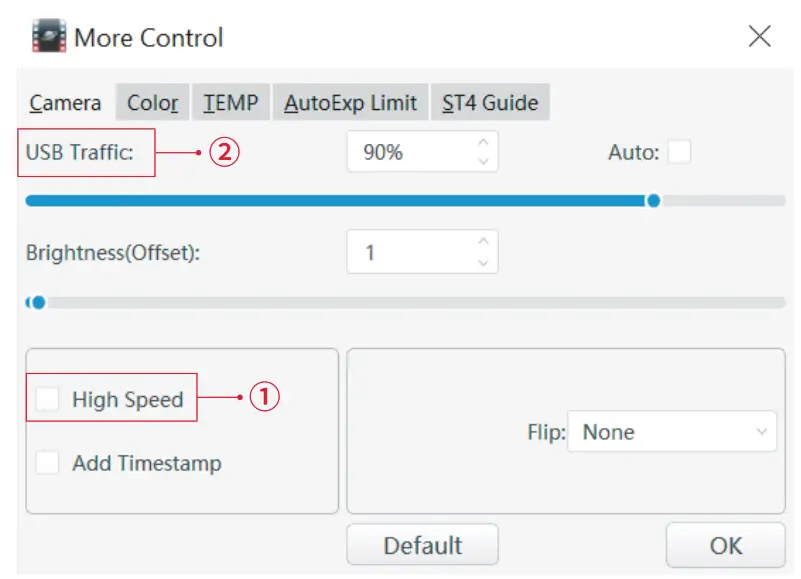Viewport: 801px width, 579px height.
Task: Click the Brightness(Offset) slider handle
Action: (x=38, y=301)
